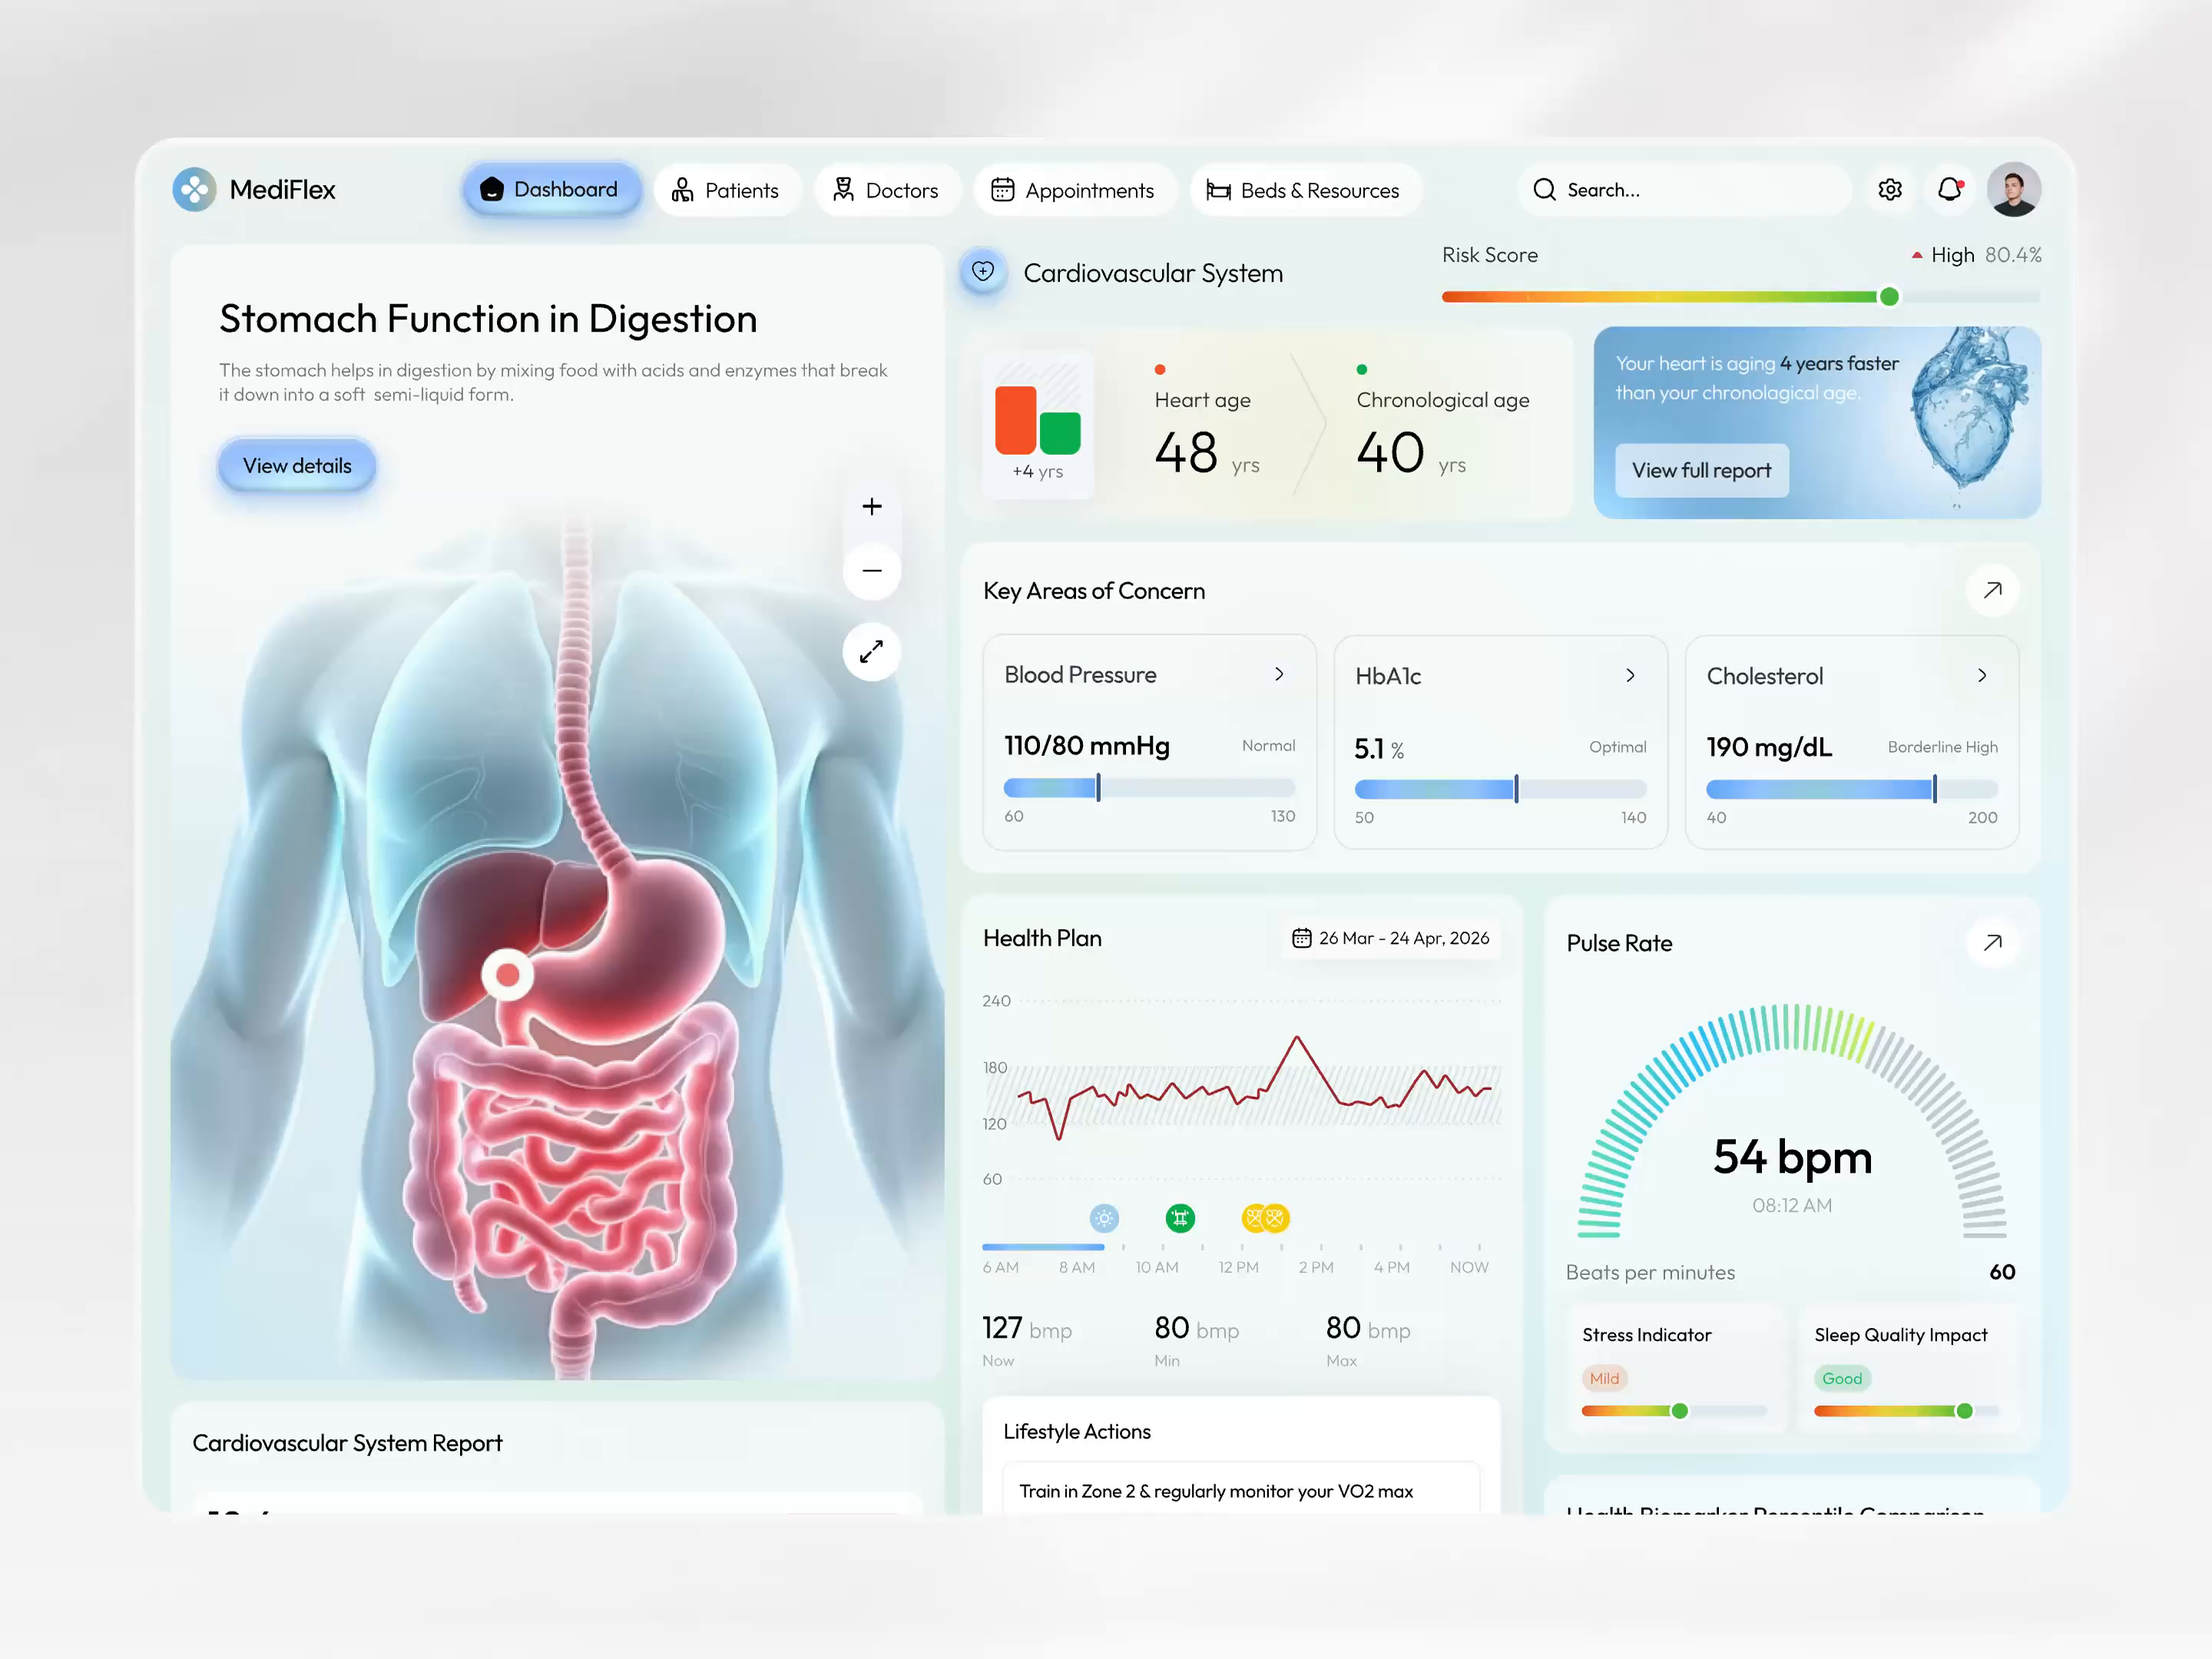2212x1659 pixels.
Task: Click the stomach hotspot marker
Action: [x=508, y=974]
